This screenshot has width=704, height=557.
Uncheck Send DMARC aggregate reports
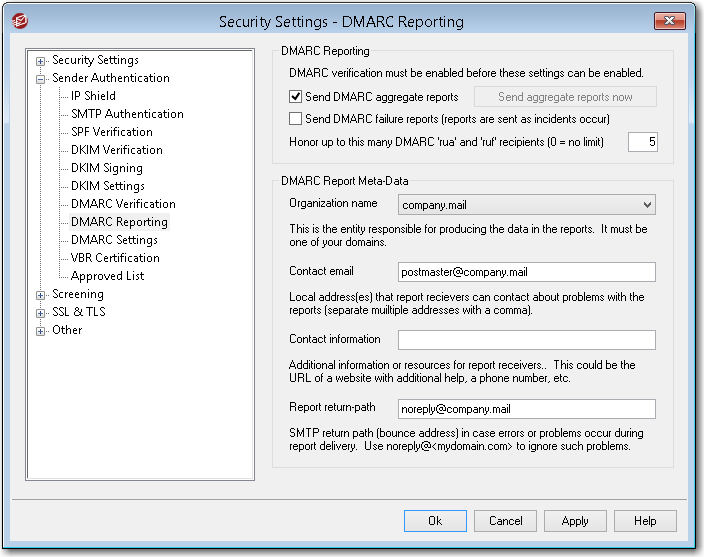tap(295, 96)
